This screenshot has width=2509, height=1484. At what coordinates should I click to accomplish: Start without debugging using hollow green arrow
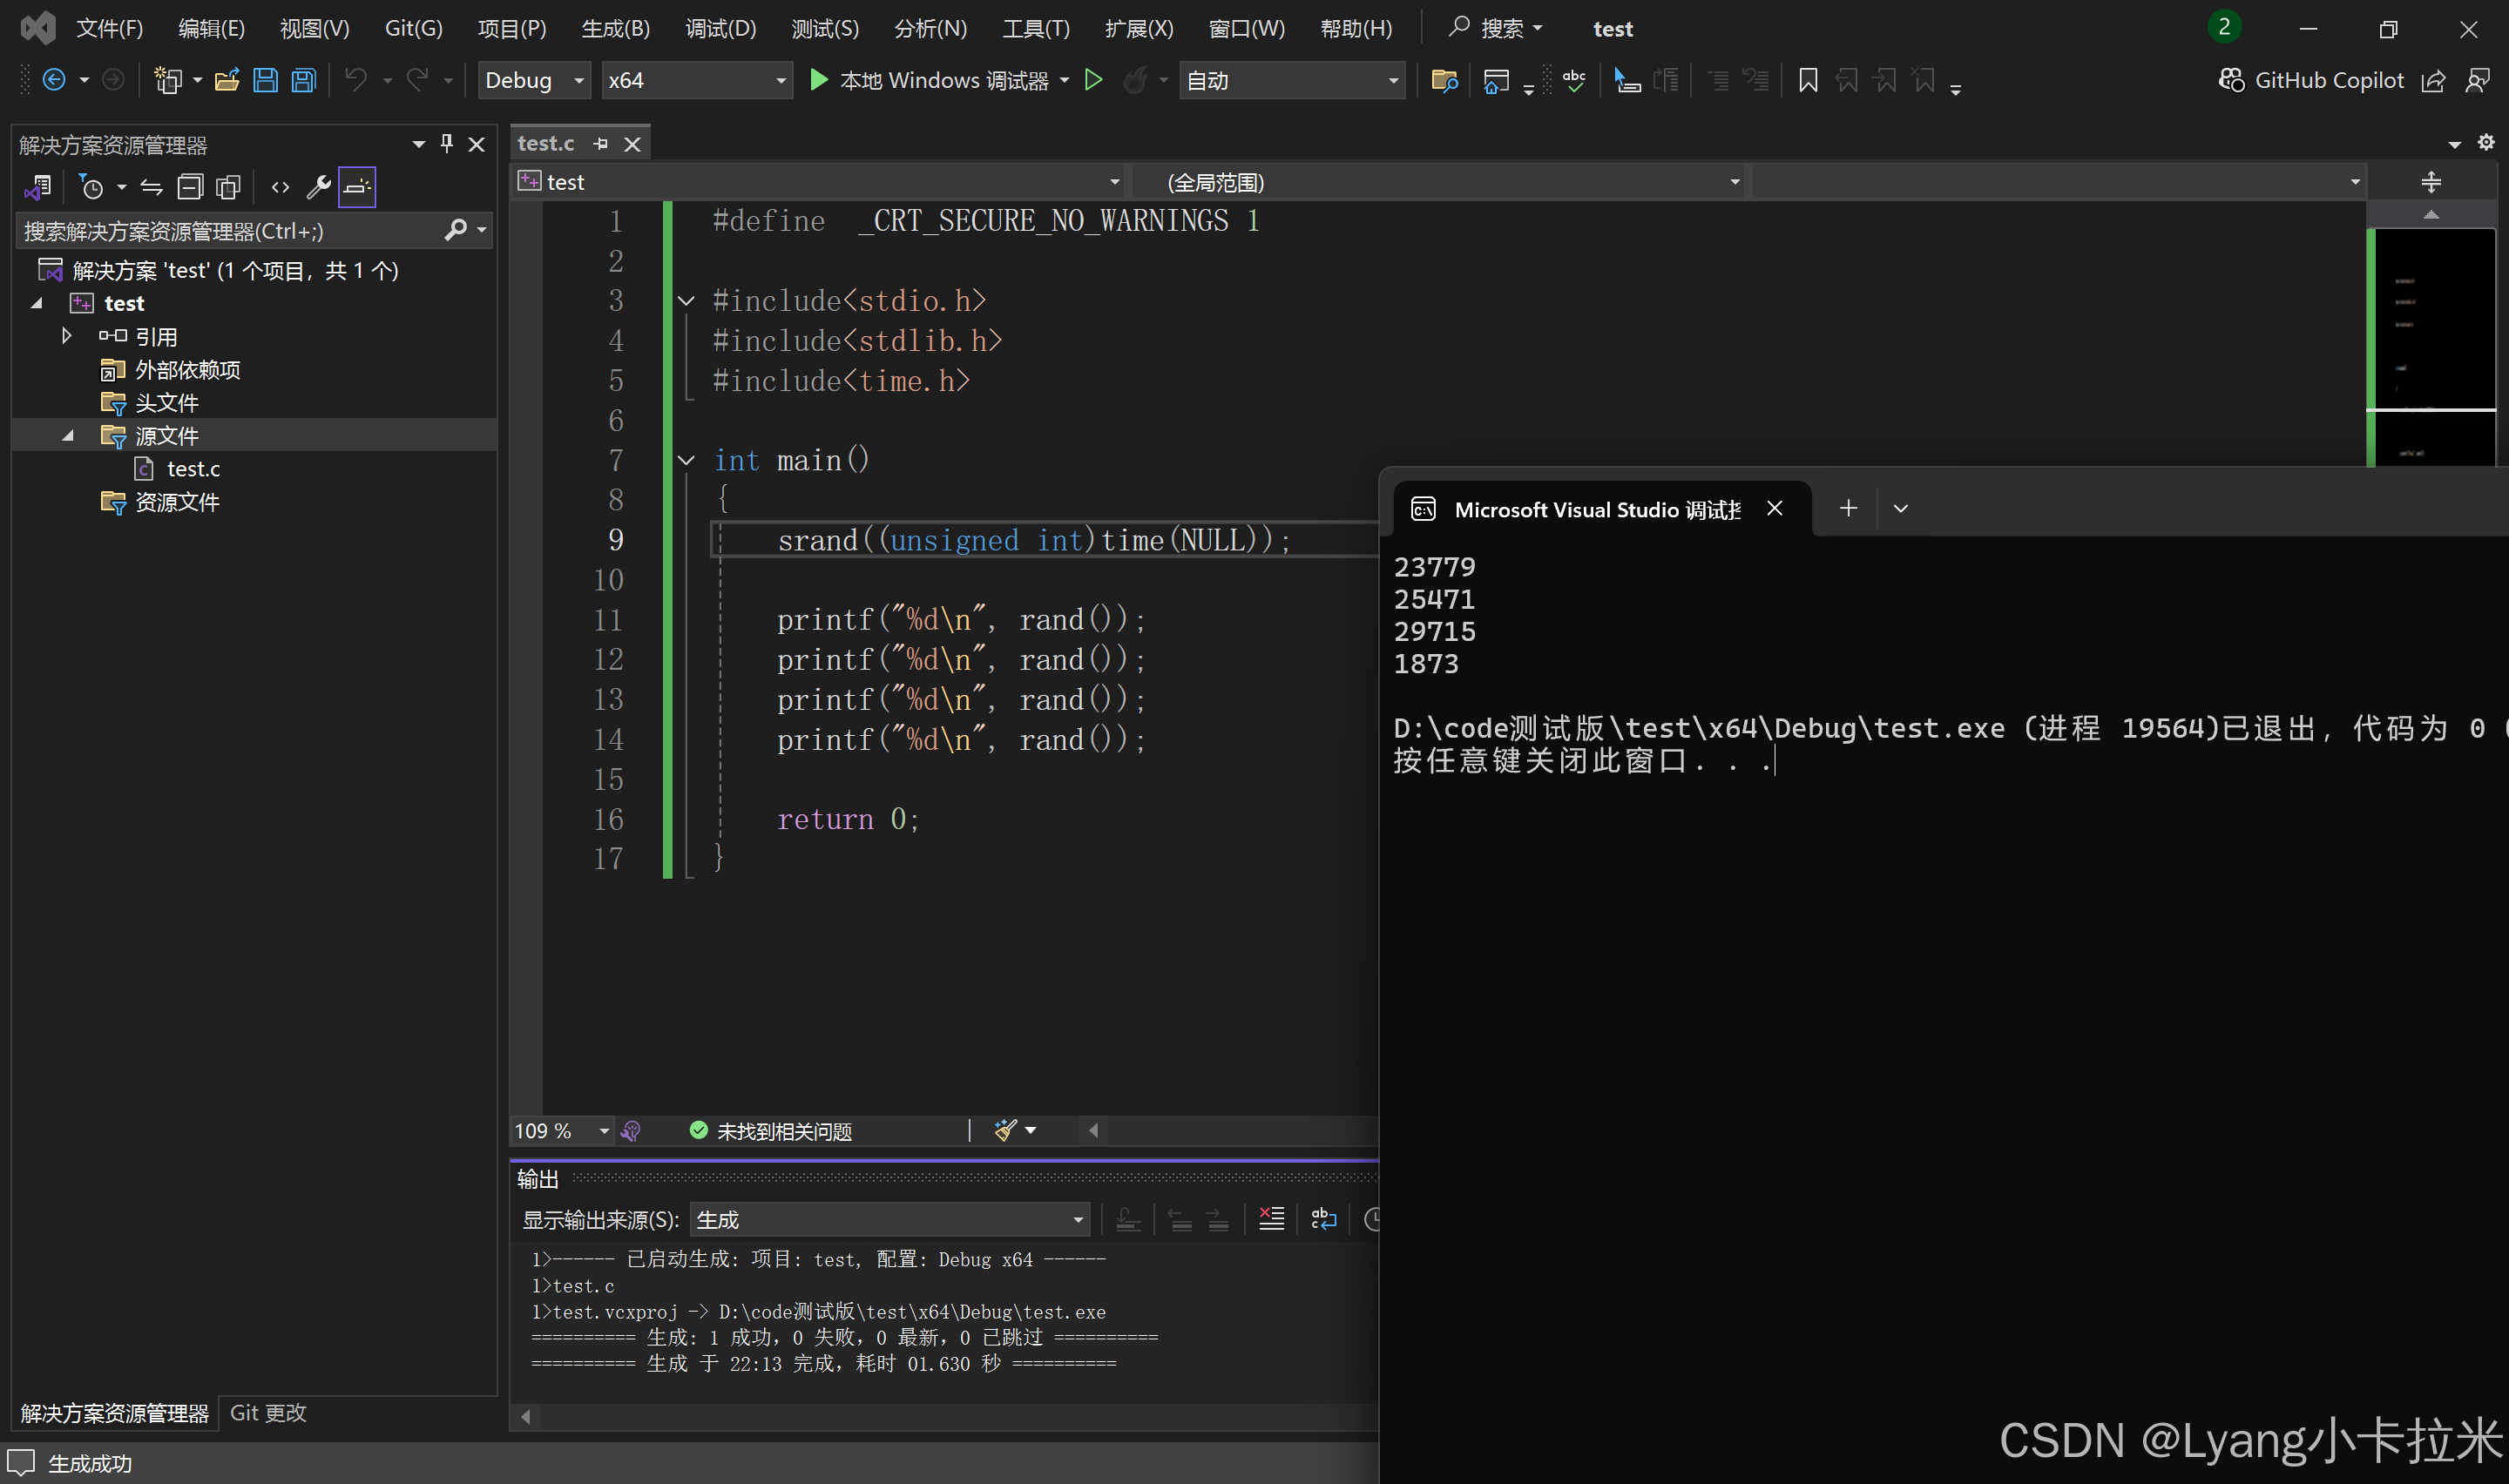point(1093,80)
